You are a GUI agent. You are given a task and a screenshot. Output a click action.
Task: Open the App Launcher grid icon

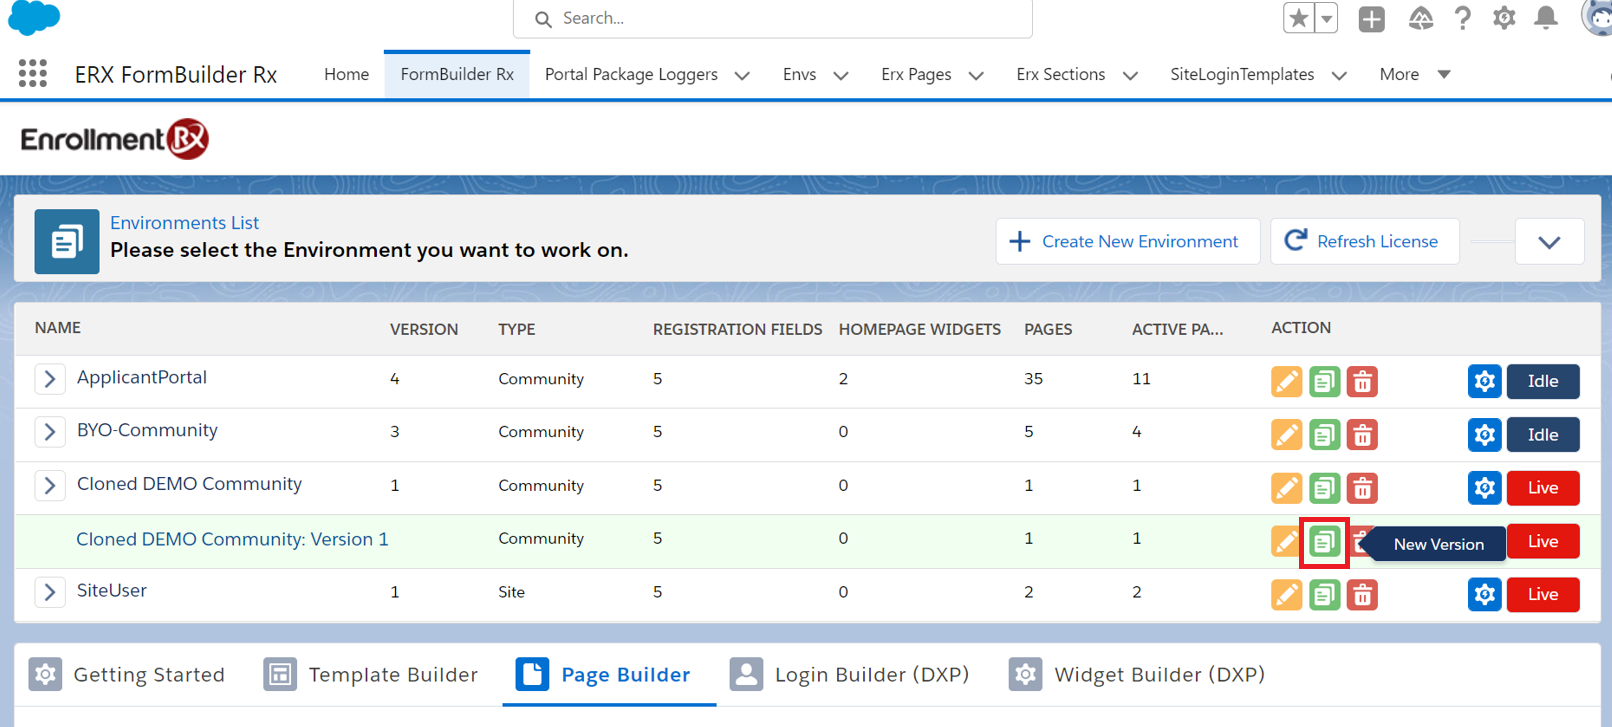click(x=33, y=74)
